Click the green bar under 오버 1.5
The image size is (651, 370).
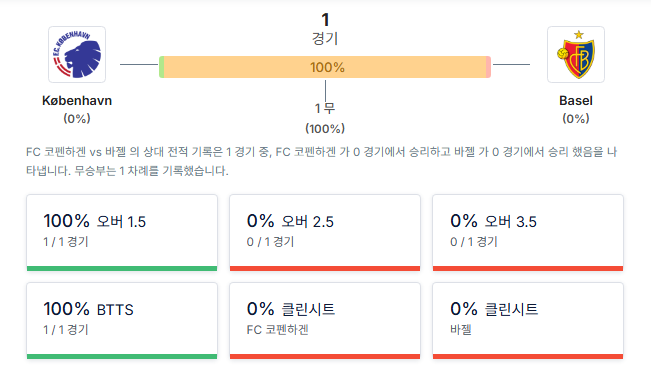[x=122, y=268]
